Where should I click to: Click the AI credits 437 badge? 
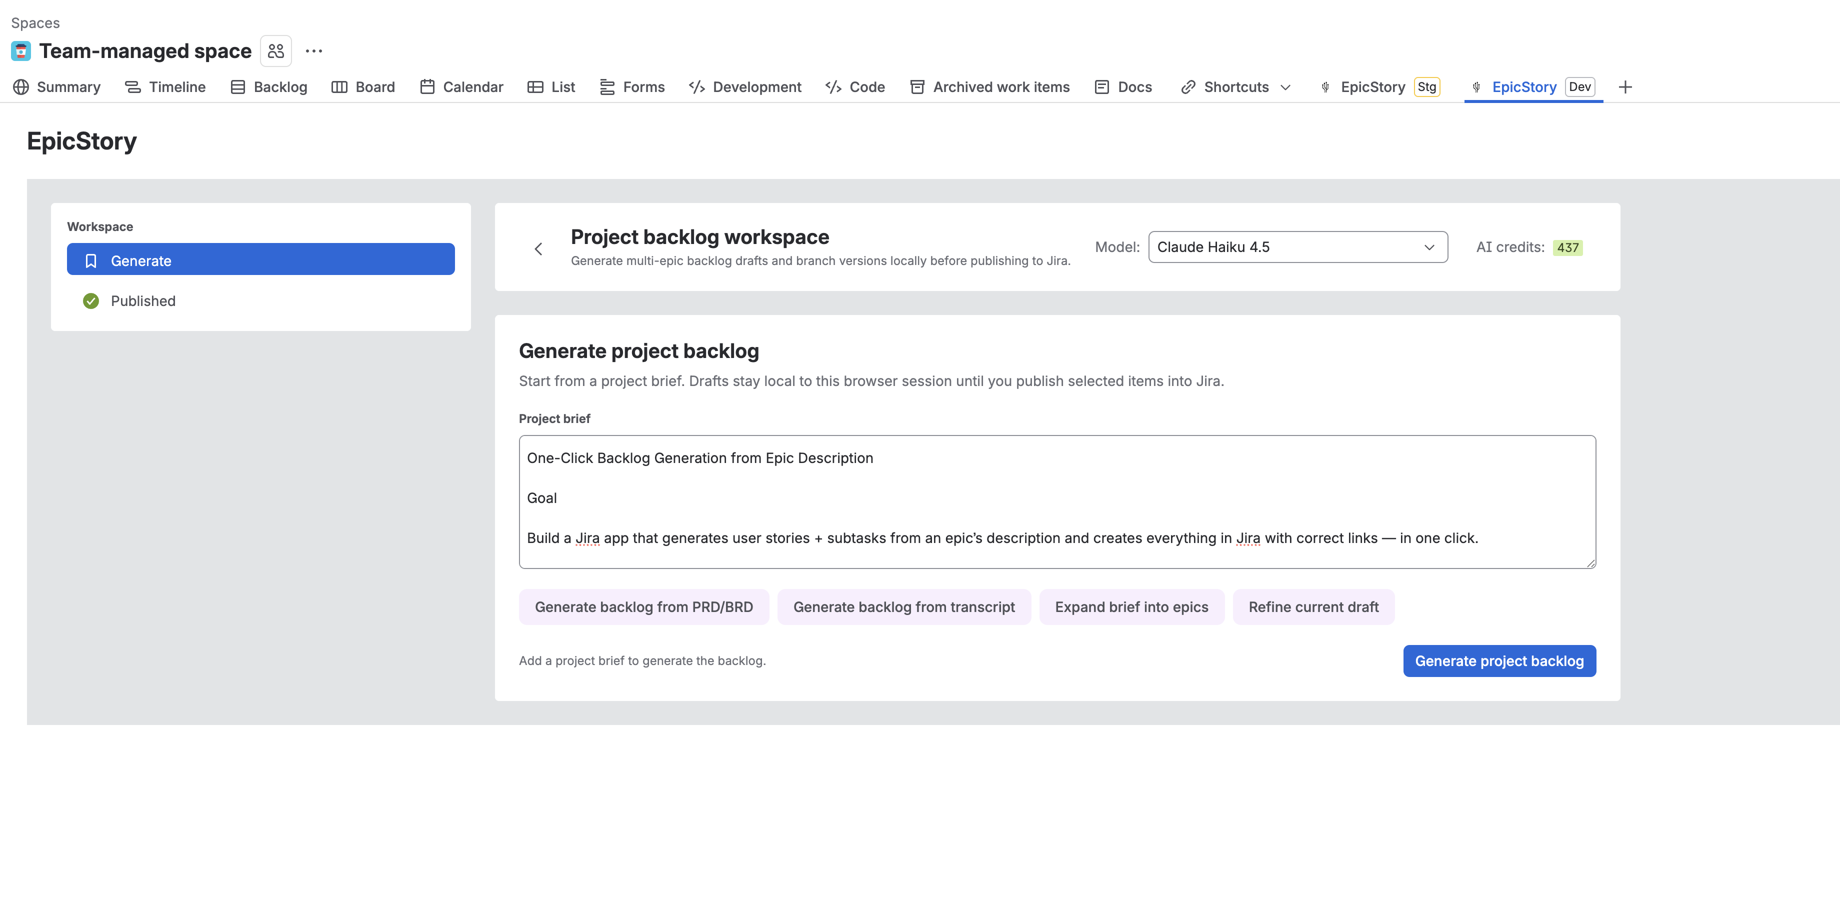pyautogui.click(x=1567, y=247)
